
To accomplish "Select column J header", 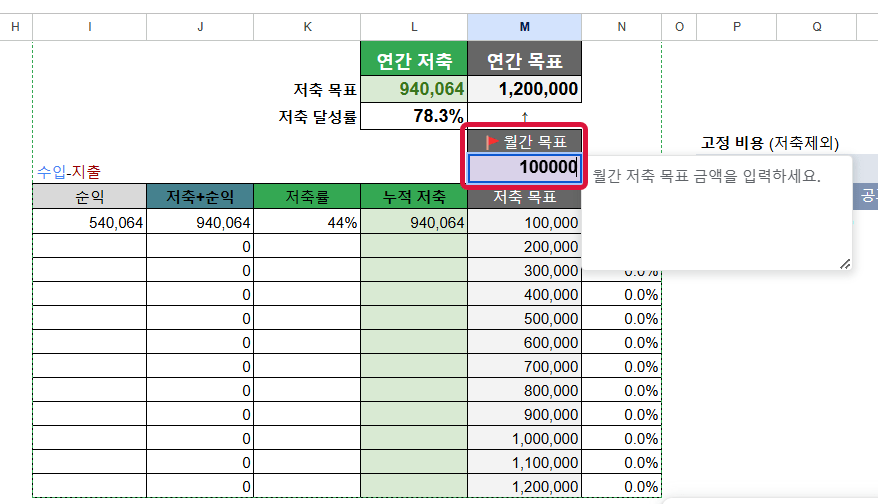I will point(200,27).
